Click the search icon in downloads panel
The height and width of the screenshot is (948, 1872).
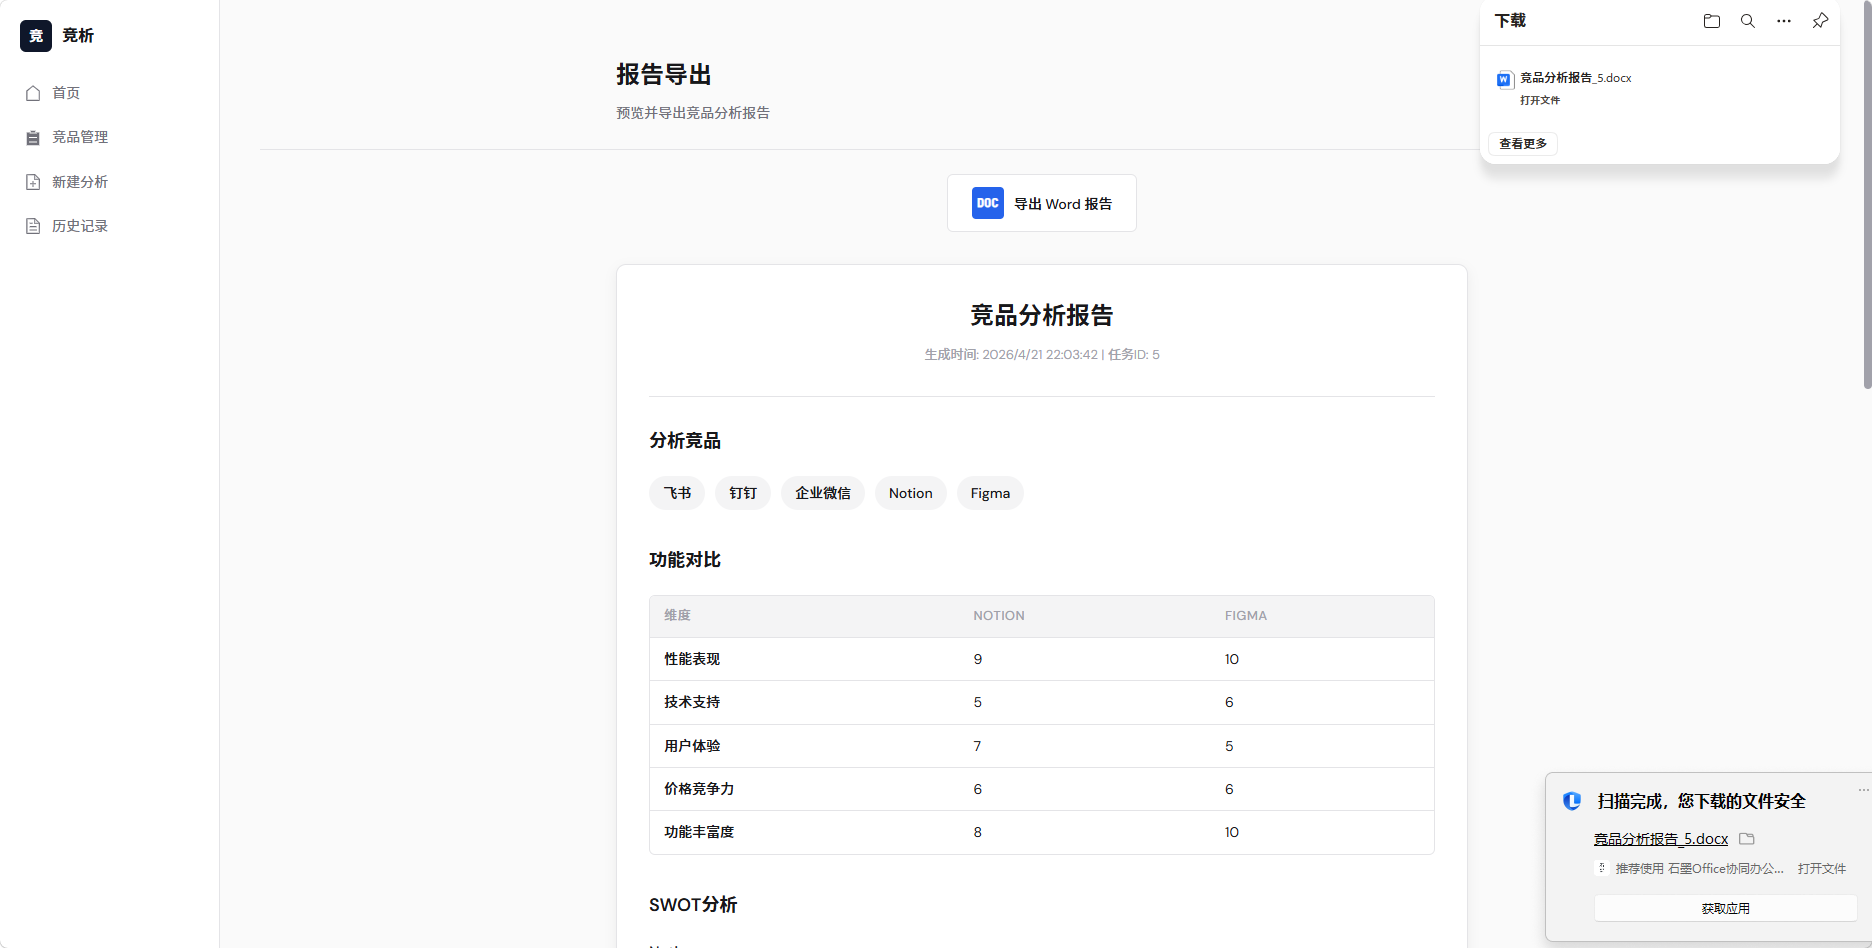[1747, 21]
